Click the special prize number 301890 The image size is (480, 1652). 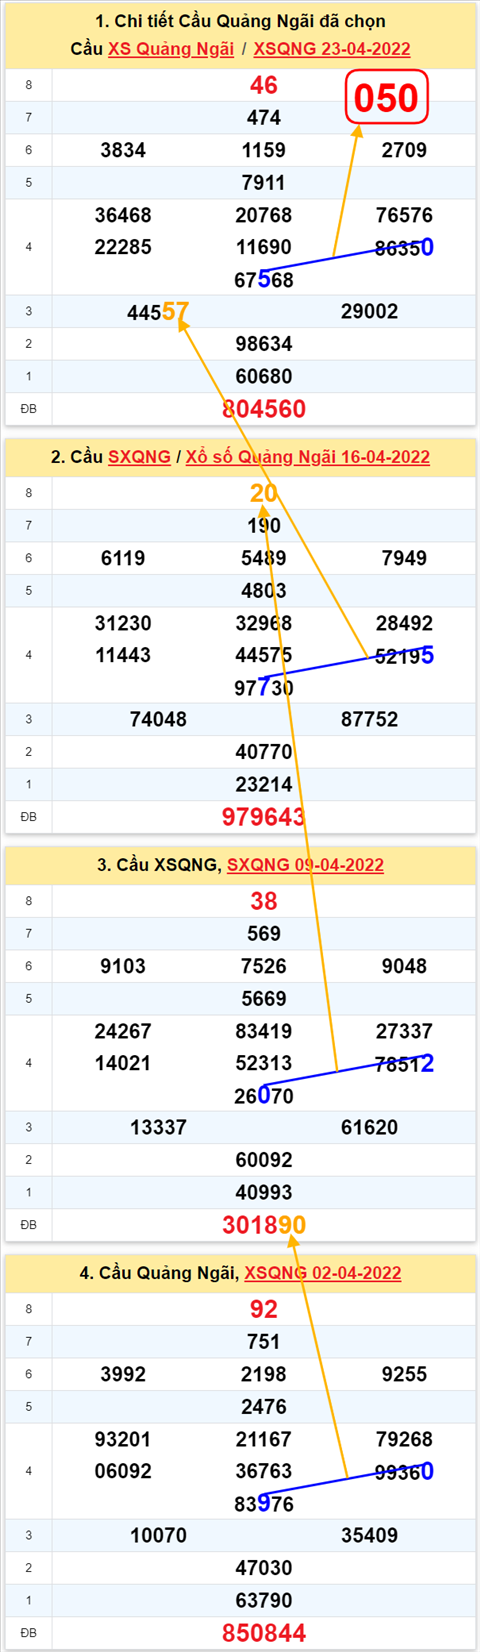coord(264,1225)
